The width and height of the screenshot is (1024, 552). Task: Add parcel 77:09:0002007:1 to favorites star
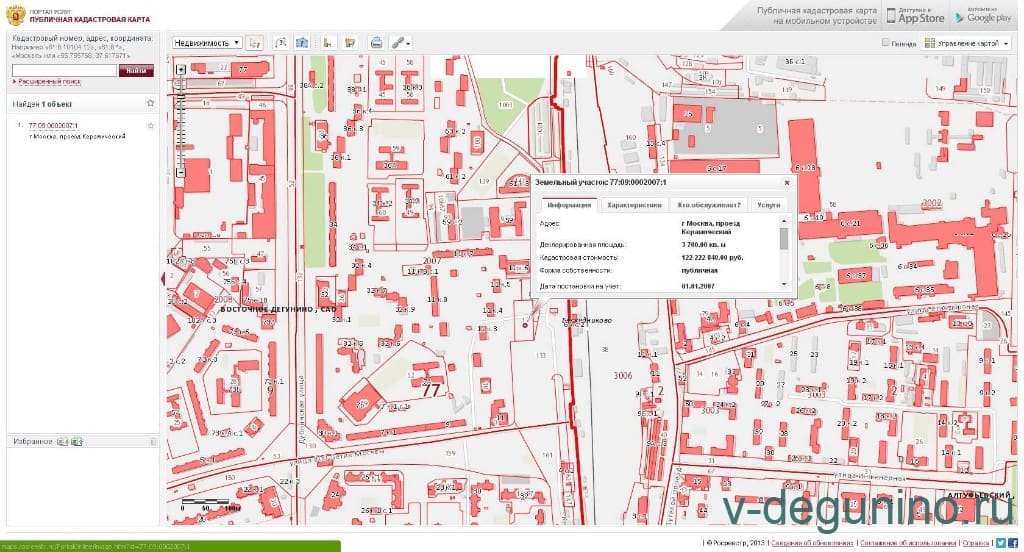150,125
